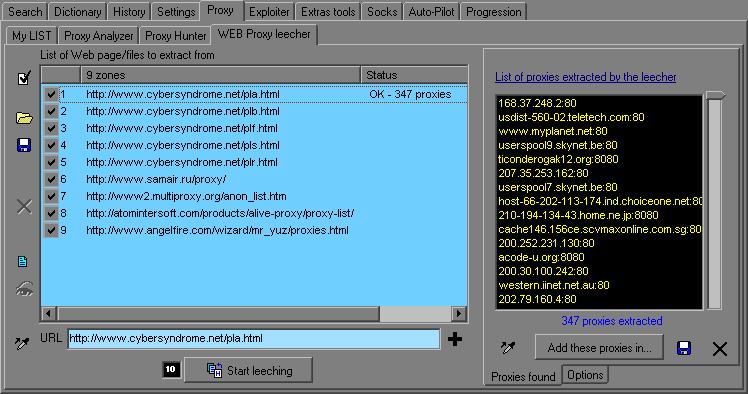The height and width of the screenshot is (394, 748).
Task: Open the Socks tab
Action: 382,11
